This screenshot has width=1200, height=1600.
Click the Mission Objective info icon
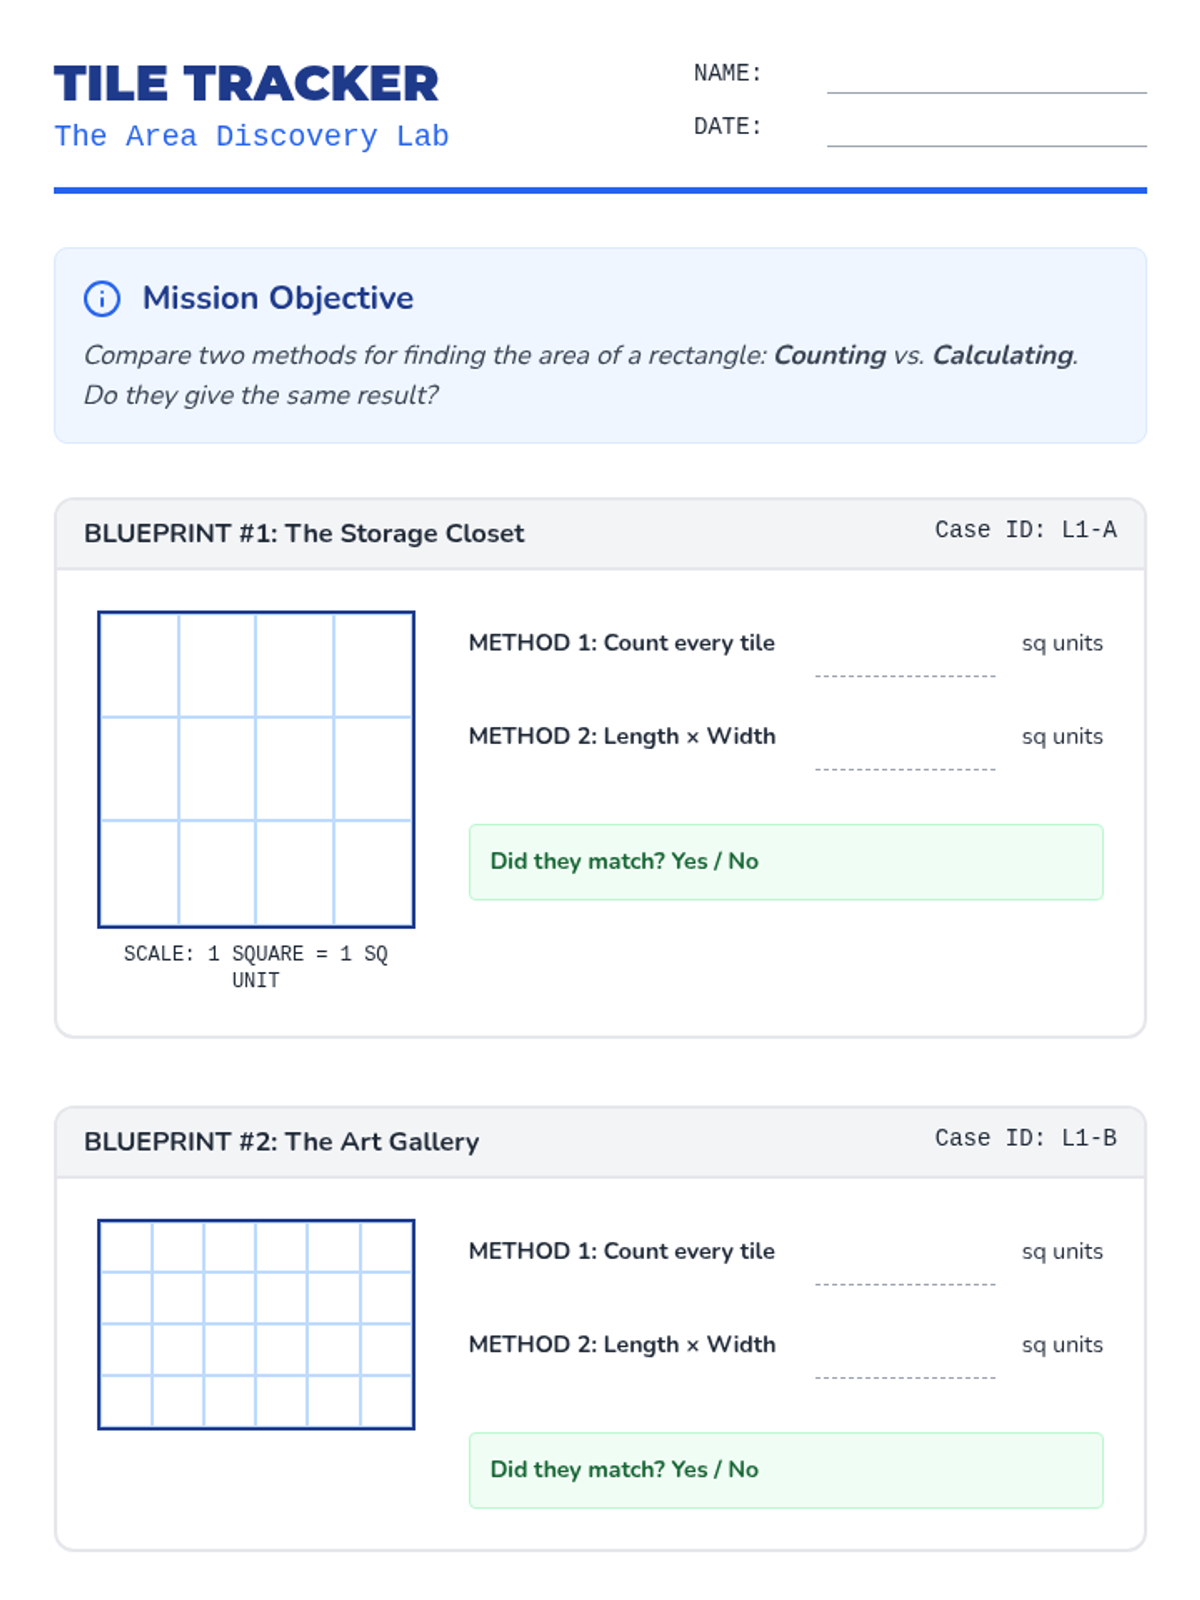(102, 298)
